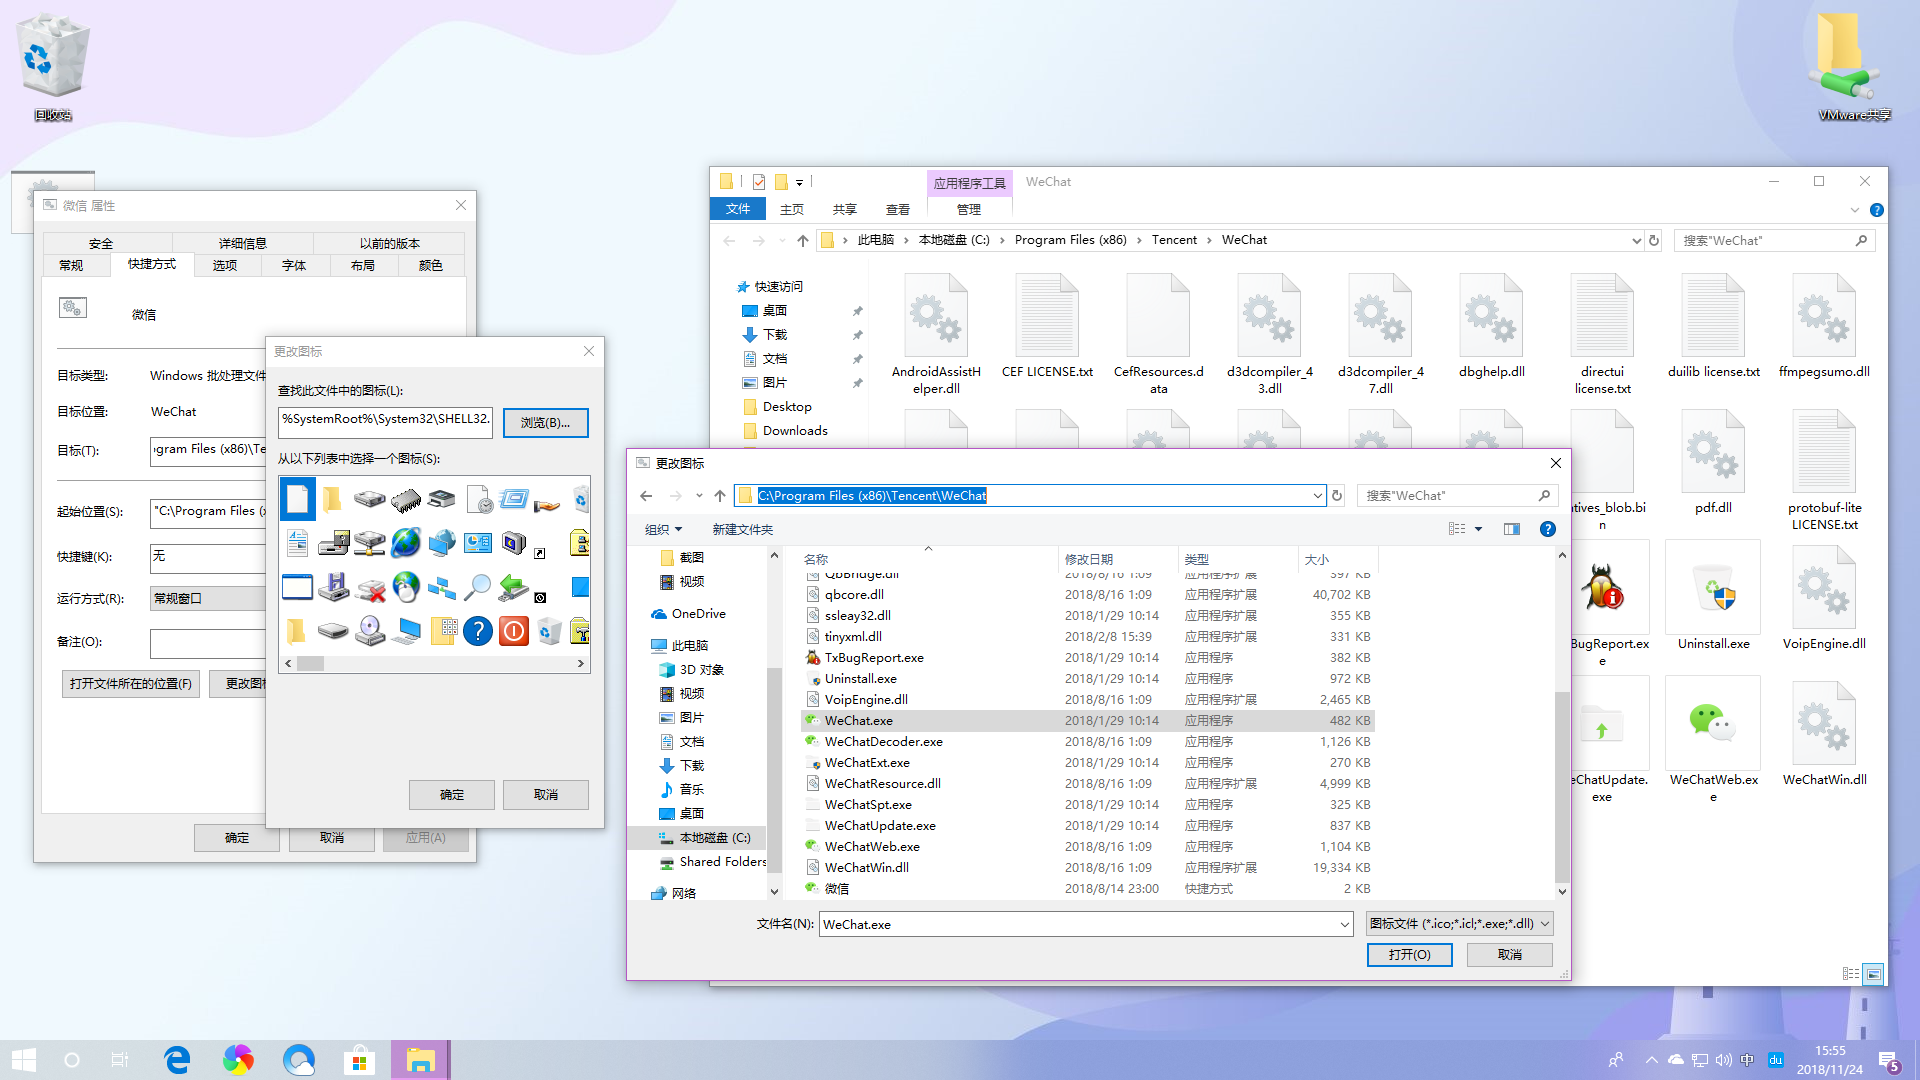Open the 组织 dropdown in the Open dialog
This screenshot has width=1920, height=1080.
pos(663,529)
